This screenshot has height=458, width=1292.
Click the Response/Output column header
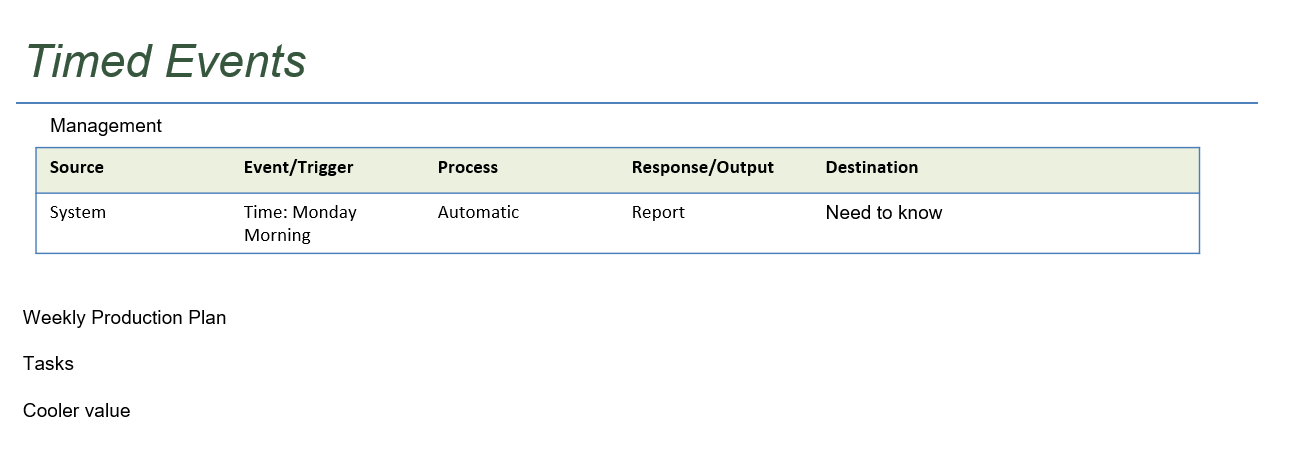coord(703,167)
